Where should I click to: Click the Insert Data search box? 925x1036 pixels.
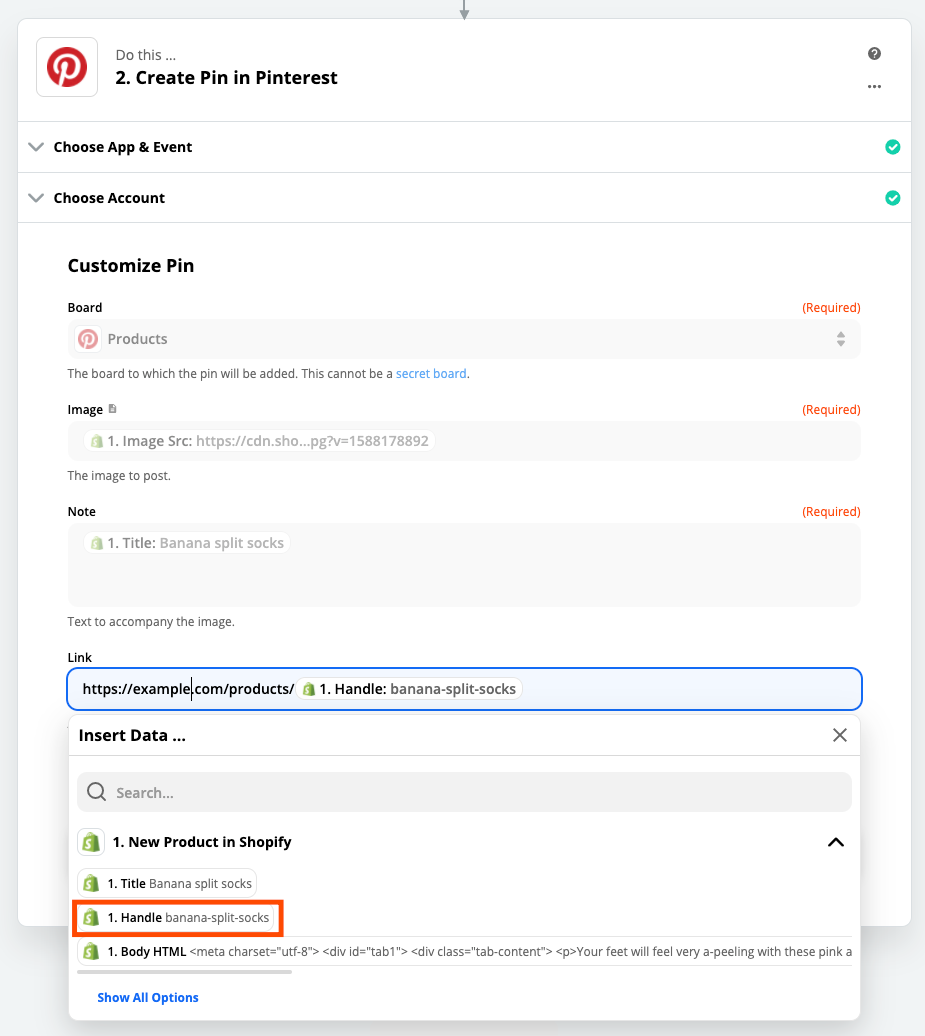464,792
